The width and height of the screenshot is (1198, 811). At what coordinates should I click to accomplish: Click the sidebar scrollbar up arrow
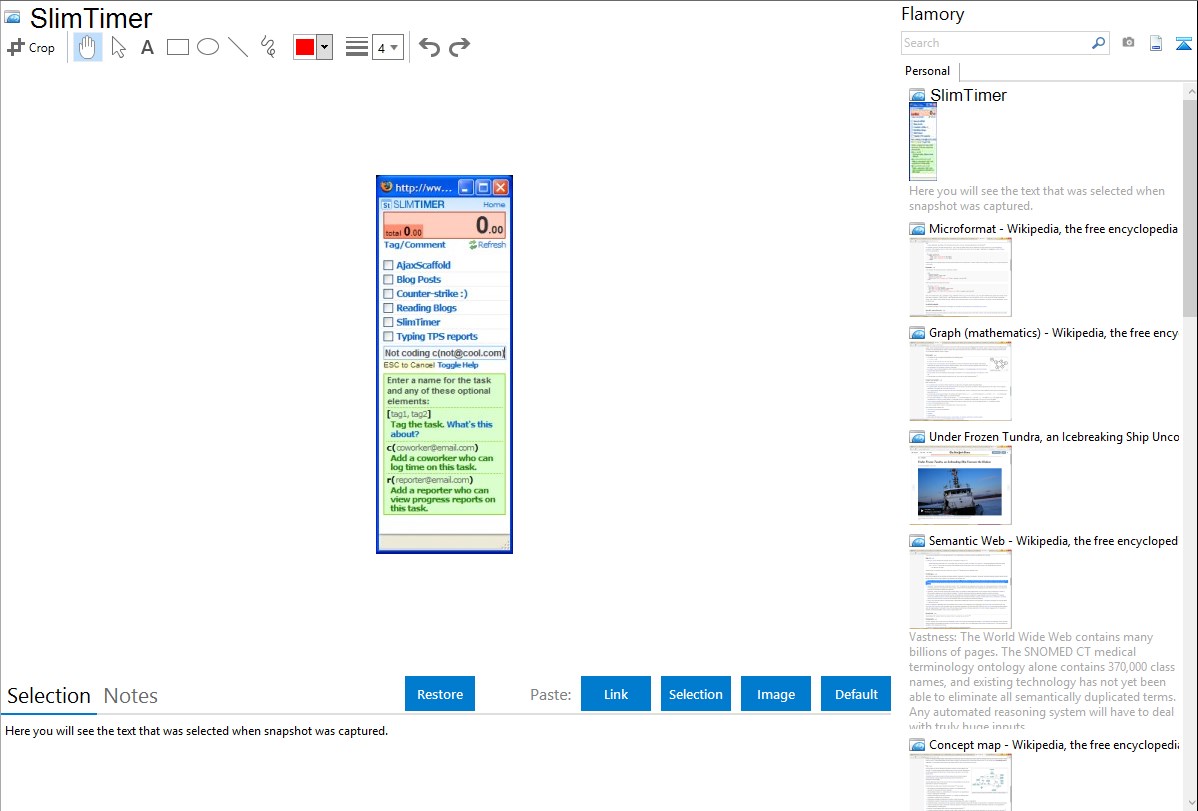point(1190,91)
